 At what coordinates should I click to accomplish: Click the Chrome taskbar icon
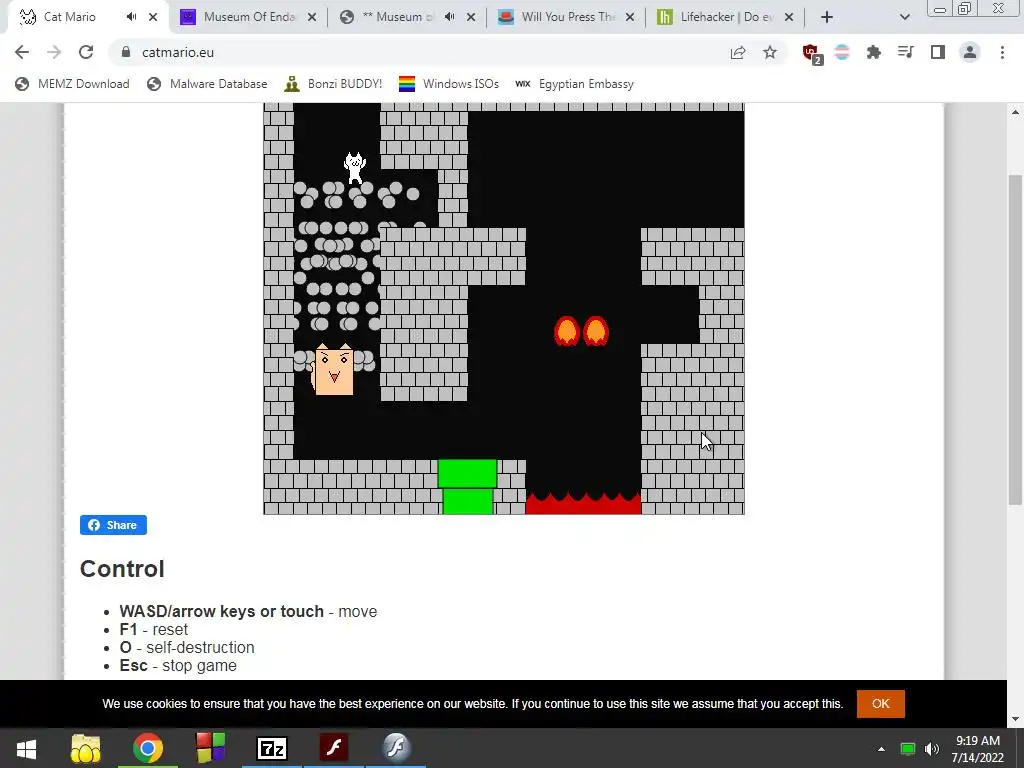(148, 748)
